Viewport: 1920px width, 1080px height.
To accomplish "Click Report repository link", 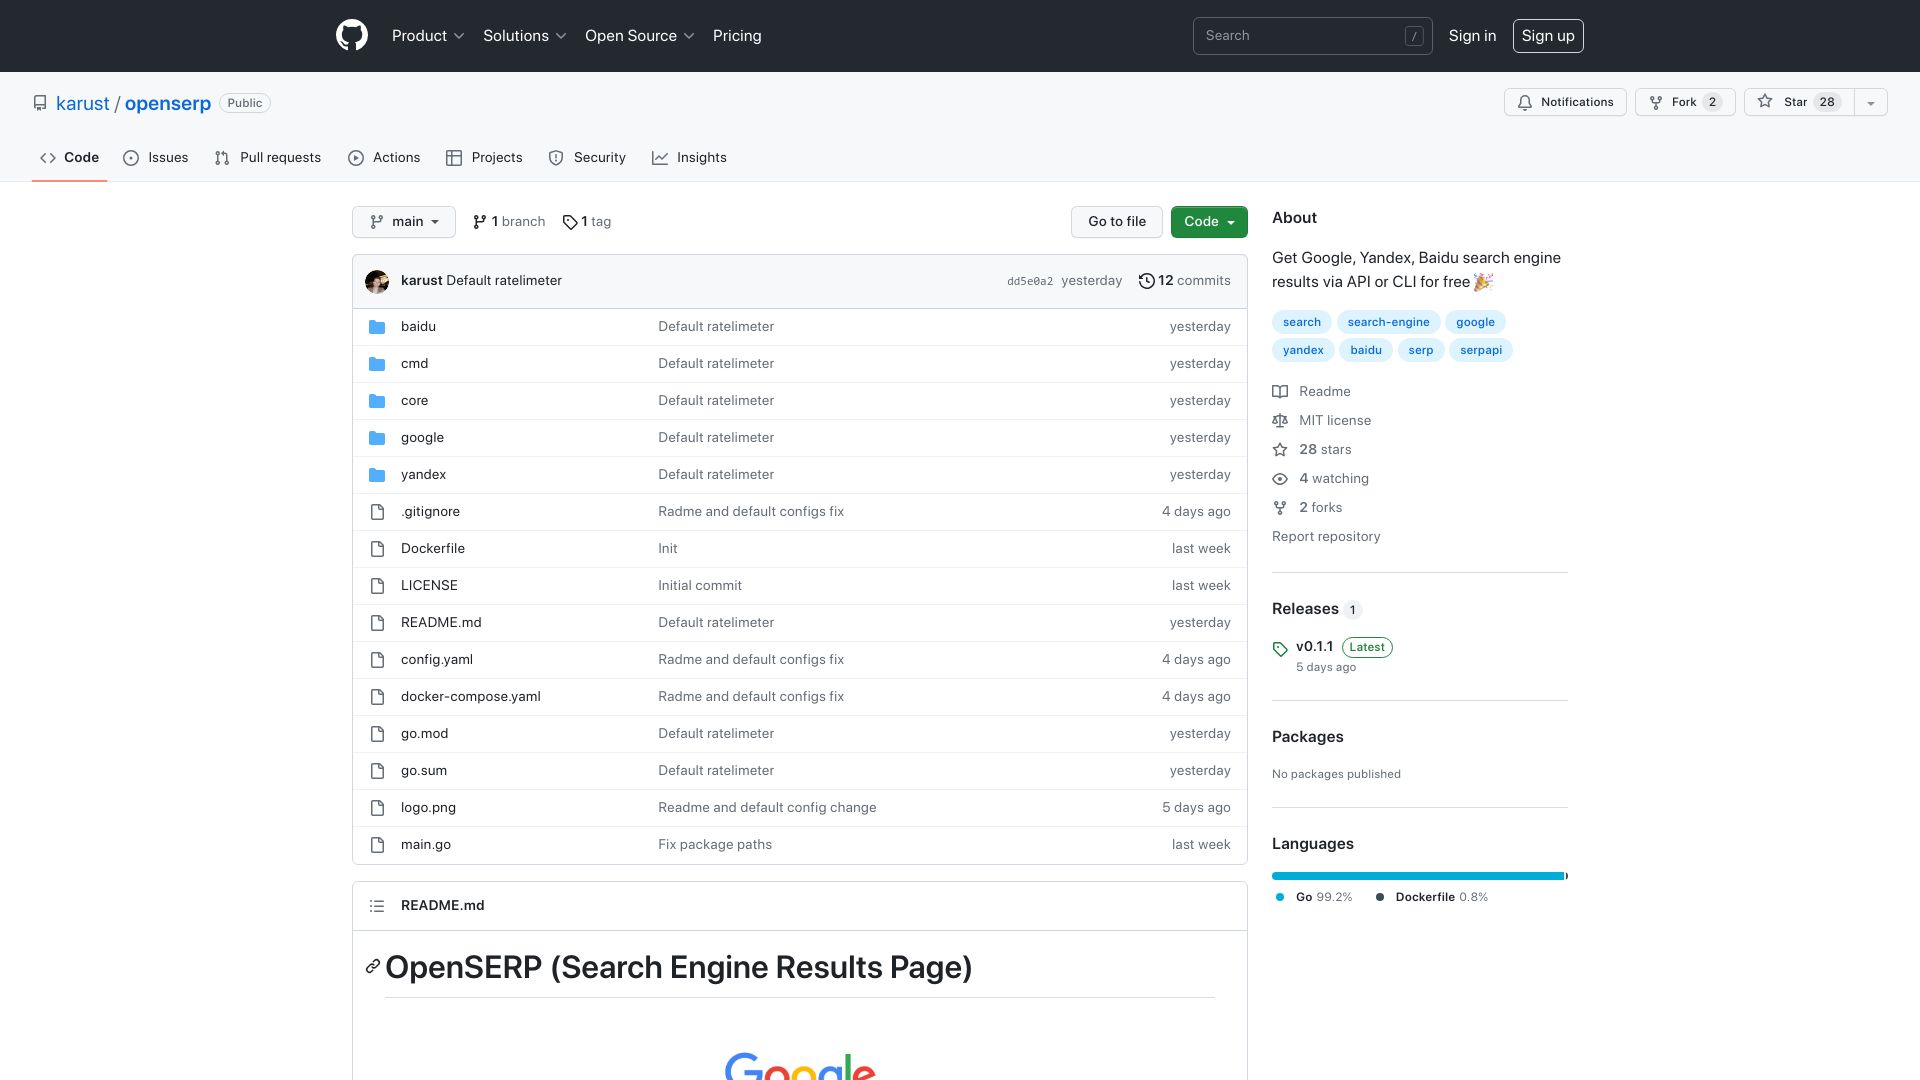I will 1326,537.
